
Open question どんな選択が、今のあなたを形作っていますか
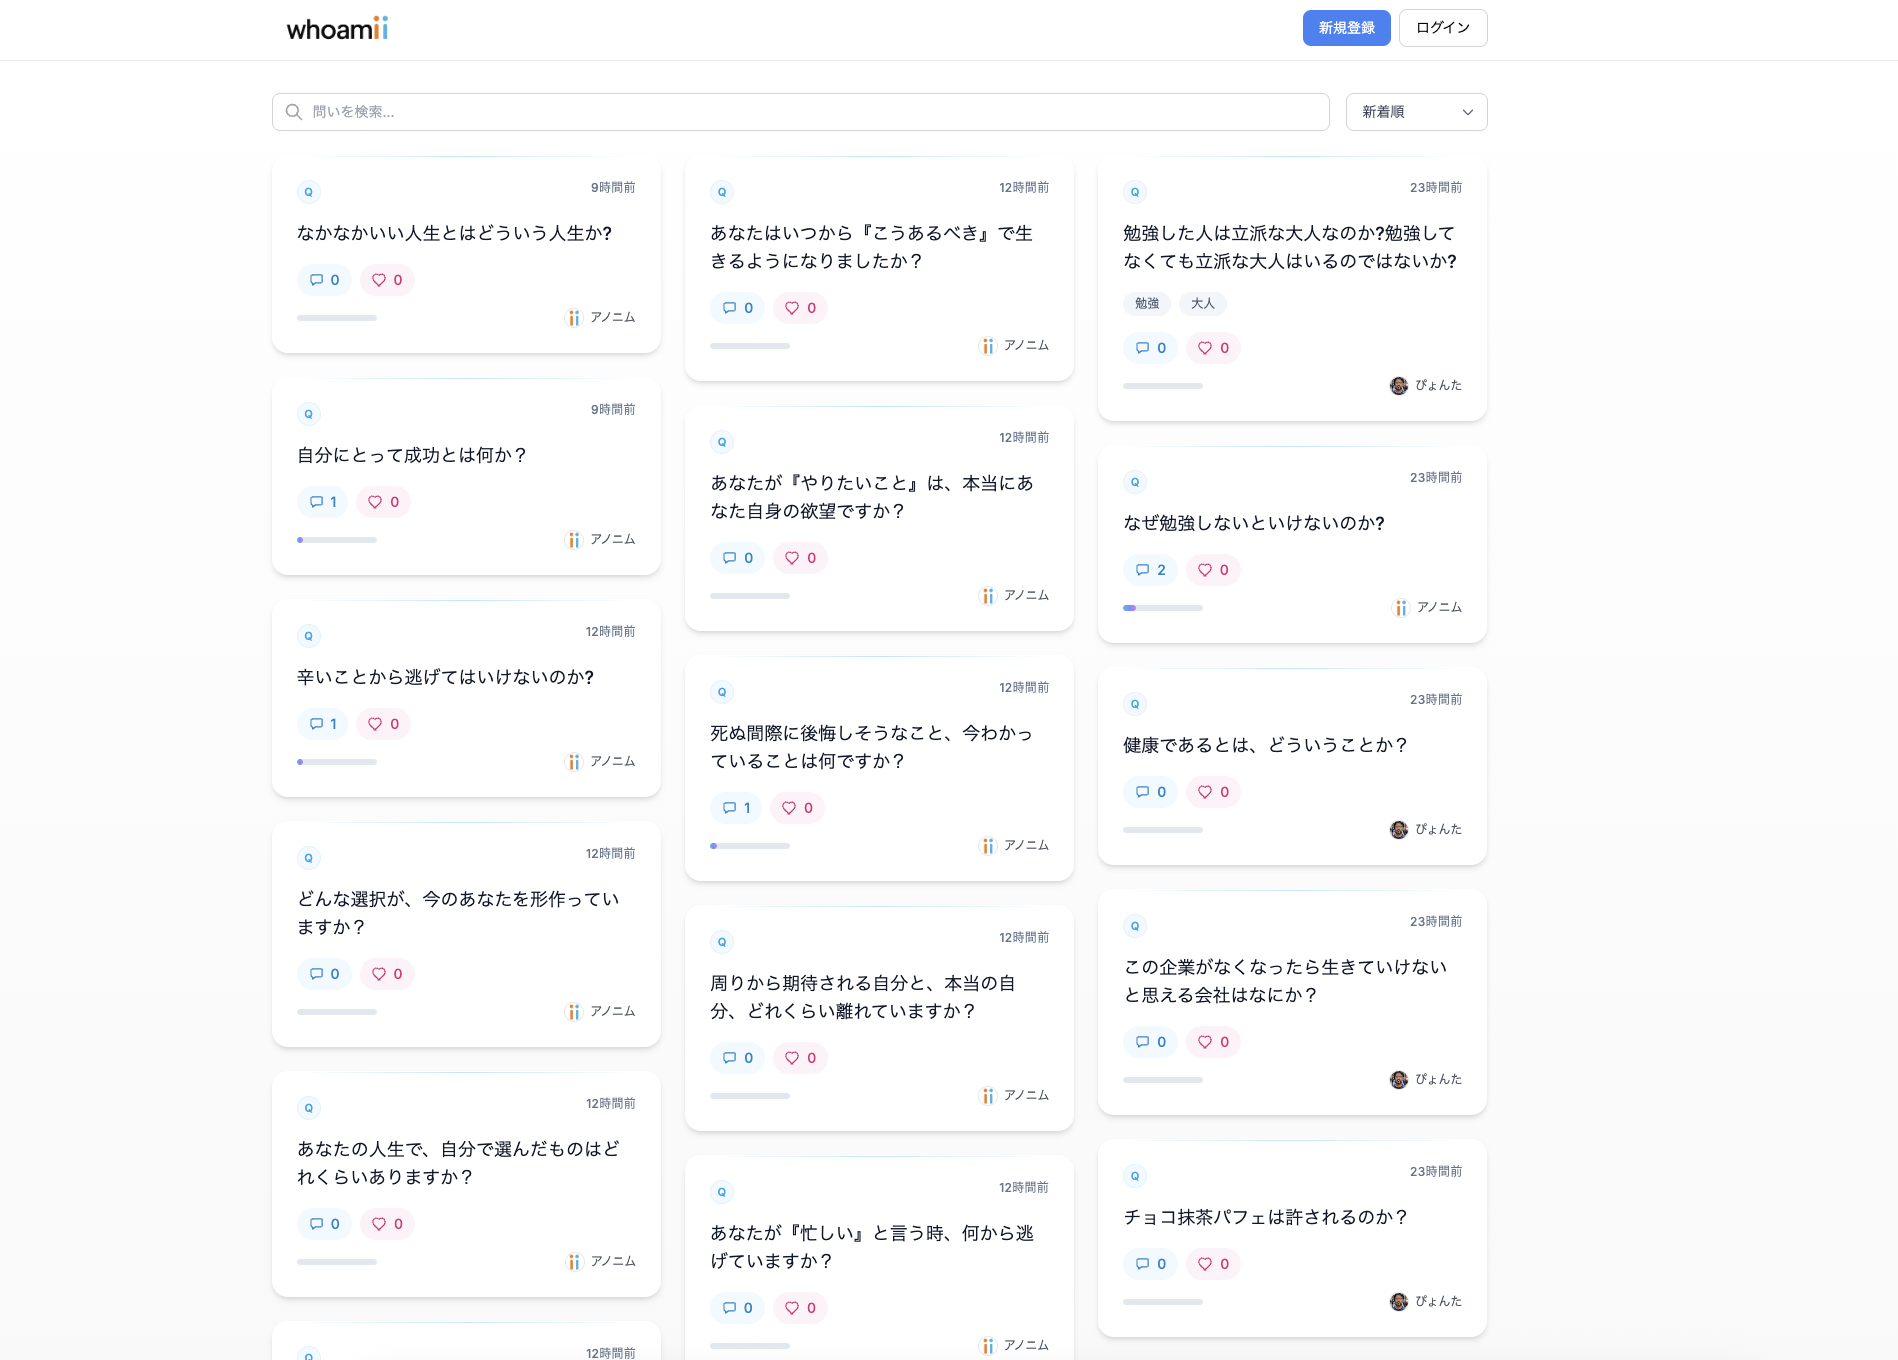(x=458, y=913)
